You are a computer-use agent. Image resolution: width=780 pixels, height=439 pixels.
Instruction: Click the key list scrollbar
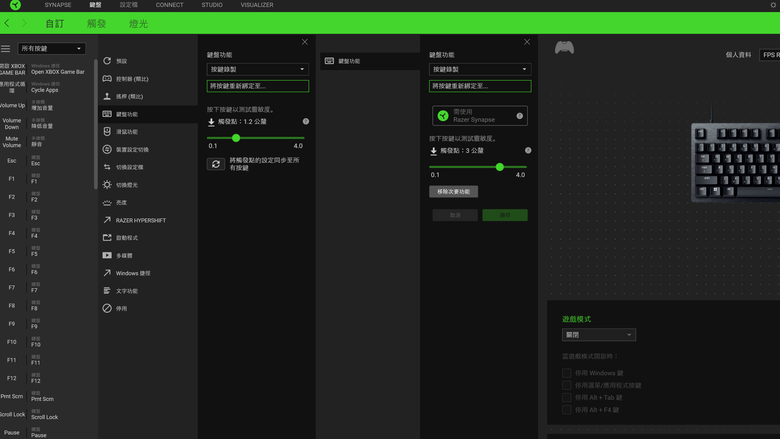95,124
